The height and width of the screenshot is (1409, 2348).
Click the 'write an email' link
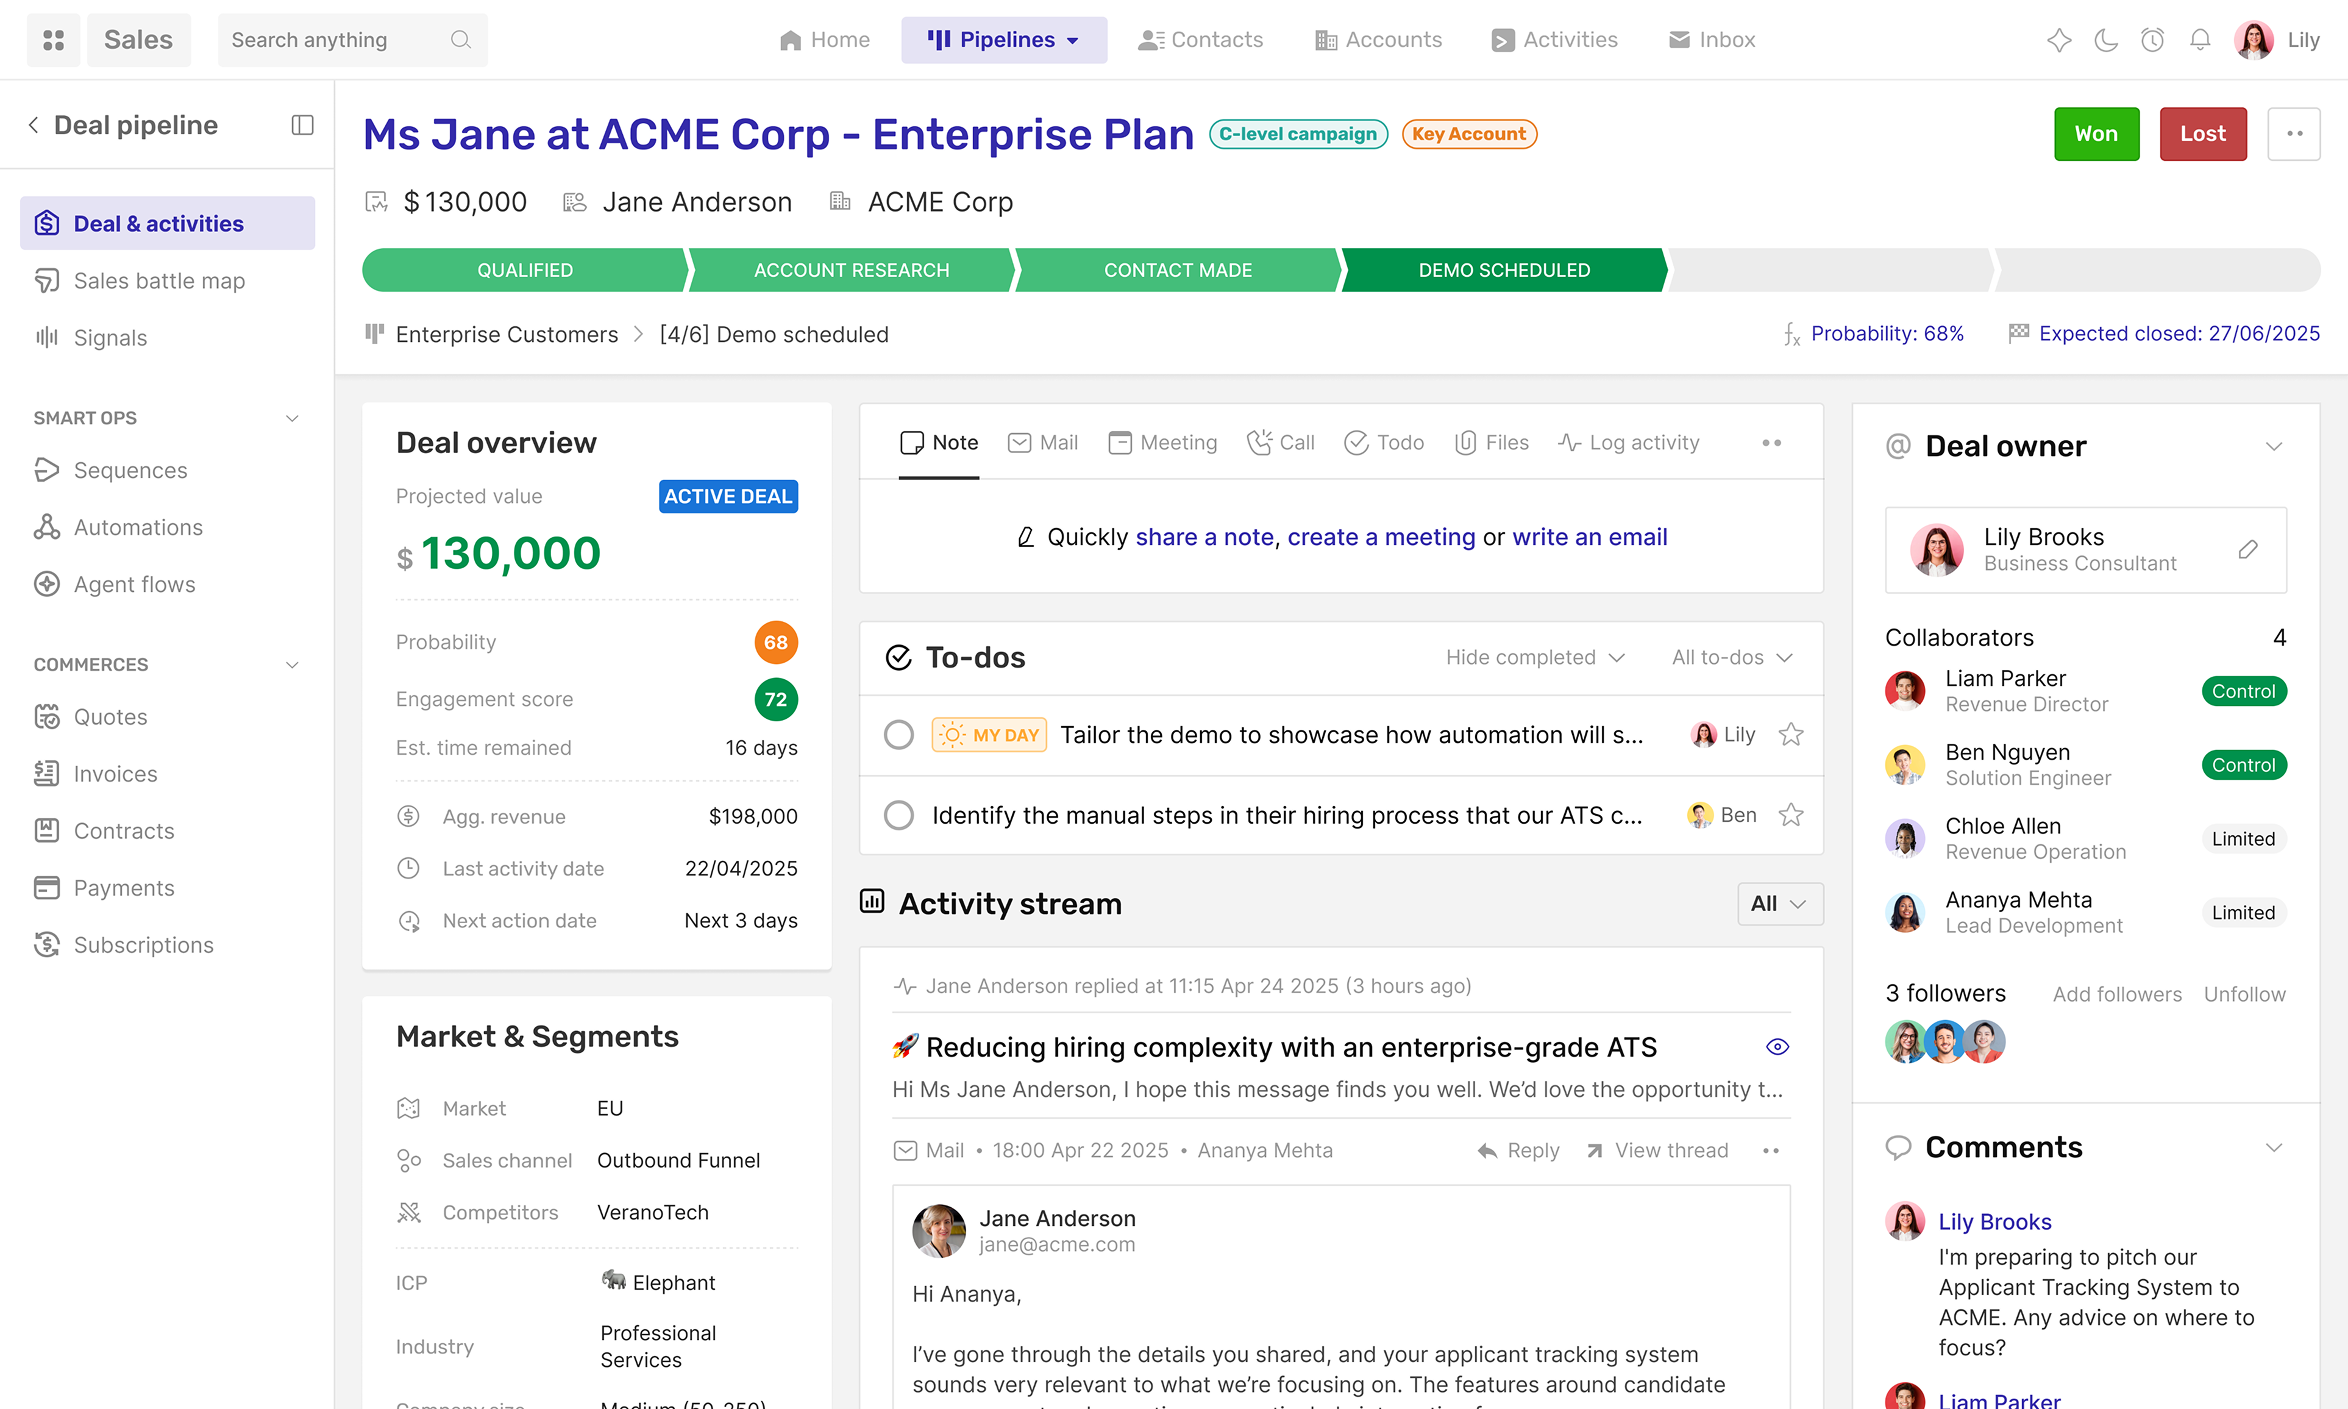click(x=1589, y=537)
